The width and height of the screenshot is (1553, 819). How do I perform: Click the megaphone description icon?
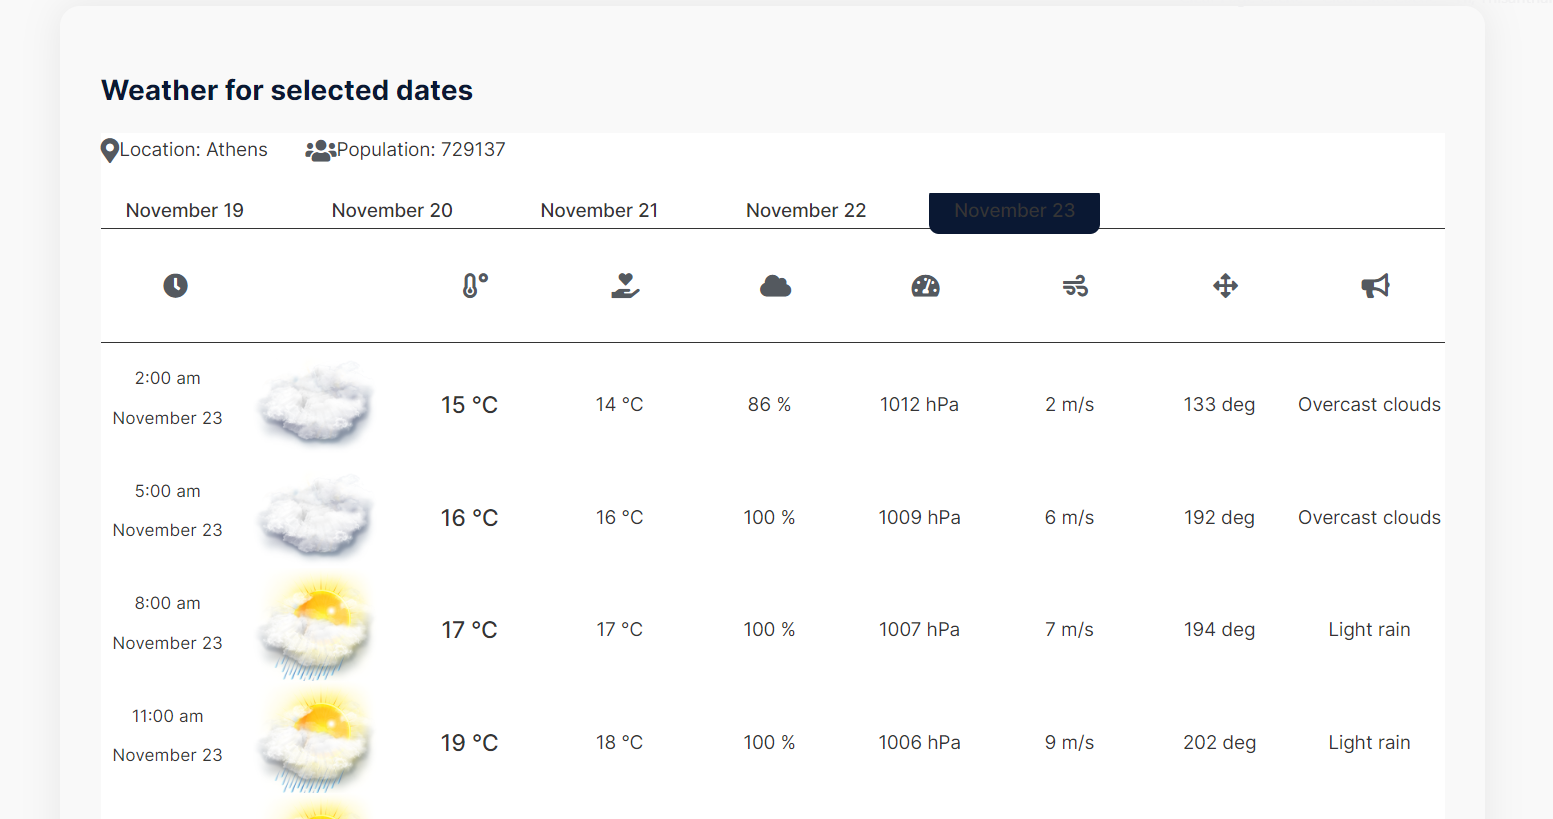pos(1375,287)
